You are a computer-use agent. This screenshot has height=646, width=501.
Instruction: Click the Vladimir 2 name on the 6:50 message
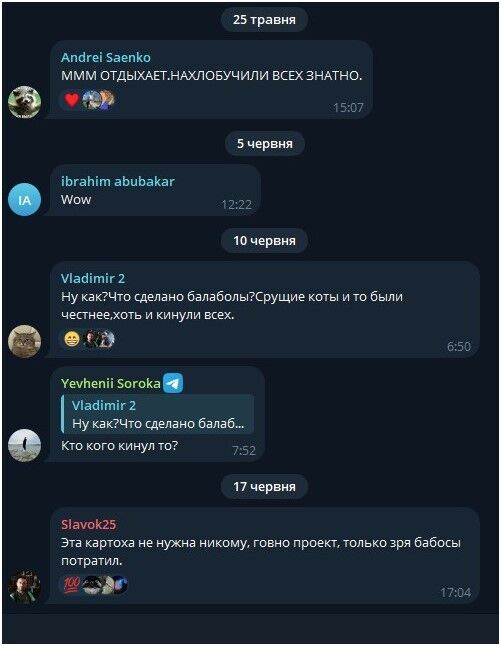(93, 279)
